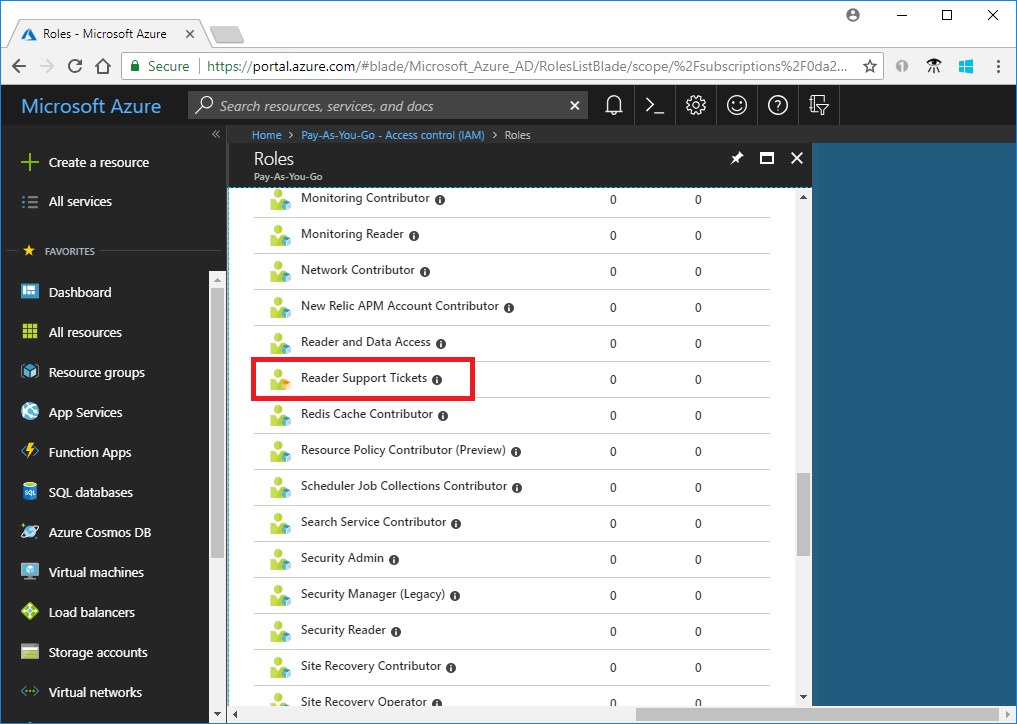1017x724 pixels.
Task: Open the Chrome three-dot menu
Action: (997, 66)
